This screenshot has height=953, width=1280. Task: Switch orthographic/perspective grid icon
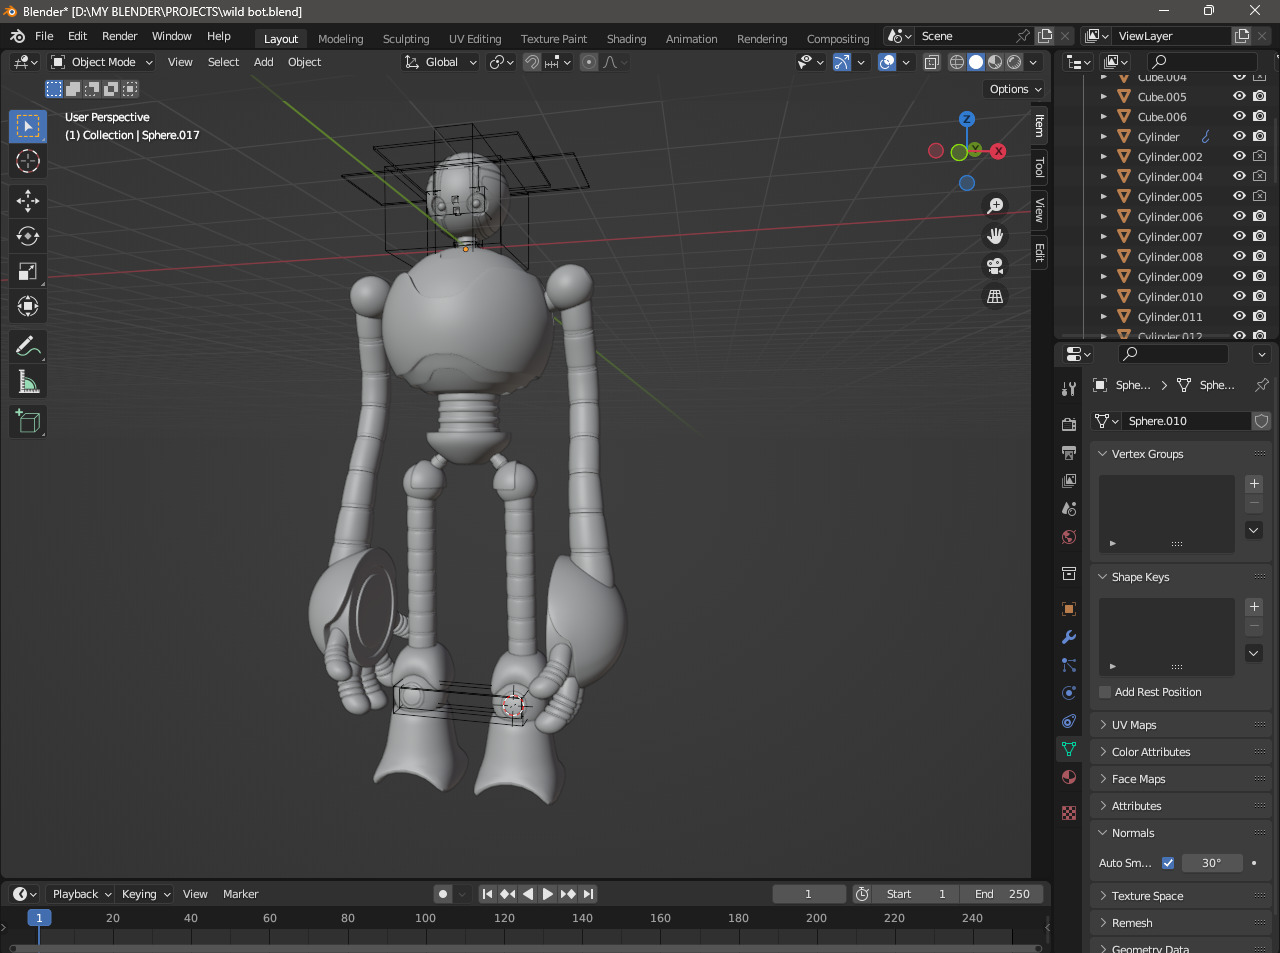(x=995, y=296)
